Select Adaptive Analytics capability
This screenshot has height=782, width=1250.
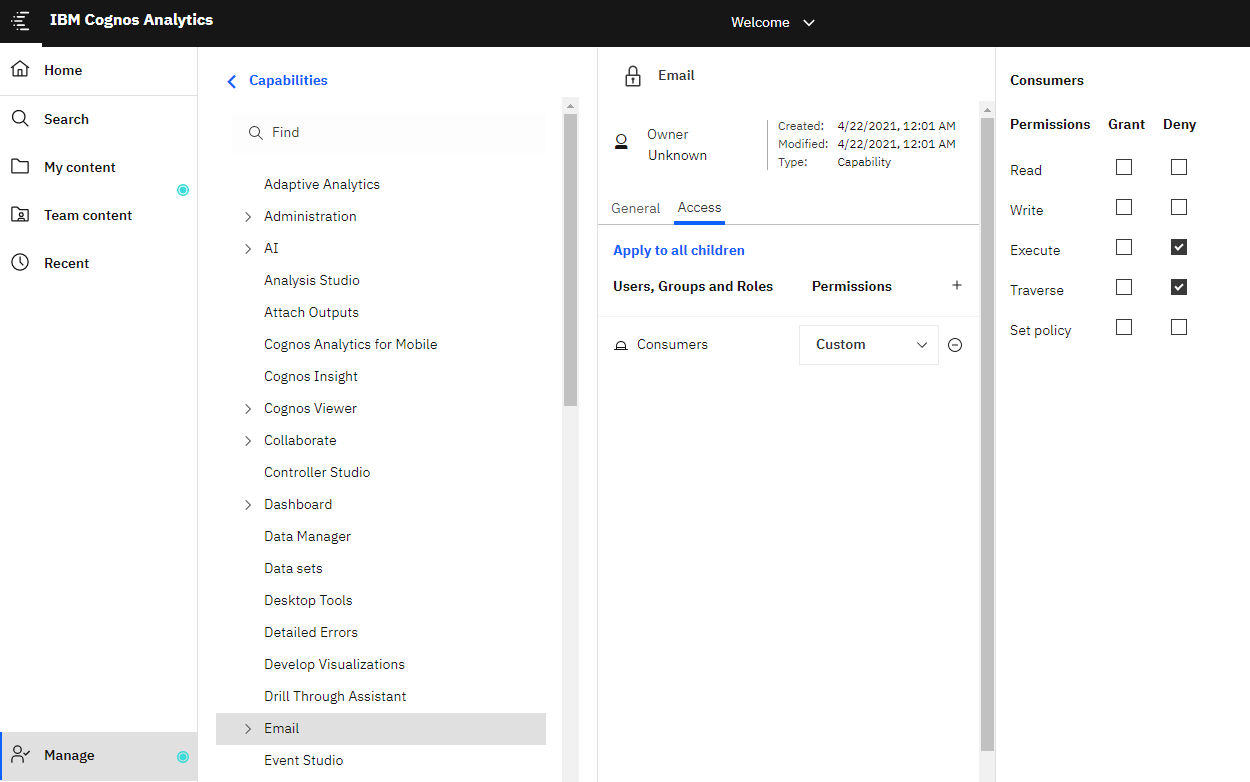point(322,184)
